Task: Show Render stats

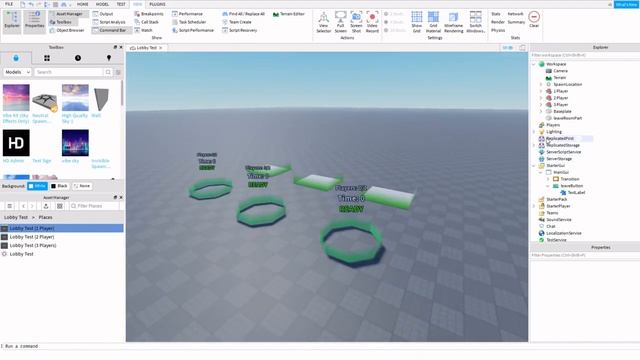Action: (498, 22)
